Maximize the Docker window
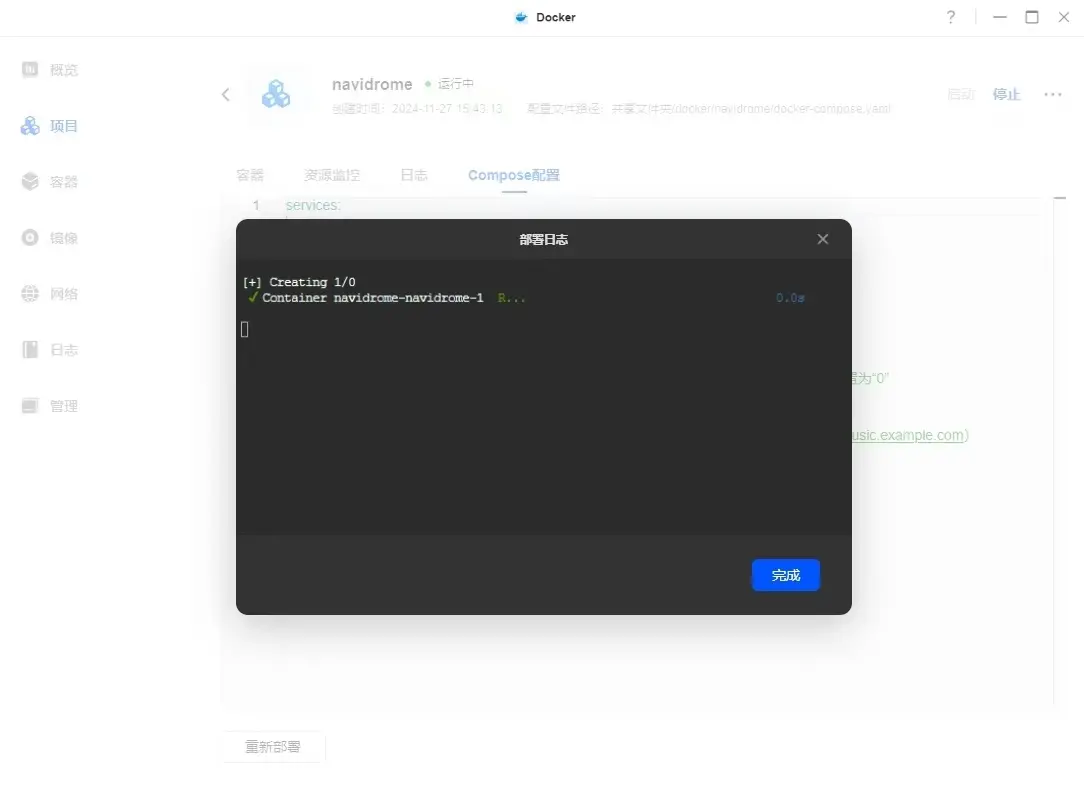1084x791 pixels. (x=1031, y=17)
